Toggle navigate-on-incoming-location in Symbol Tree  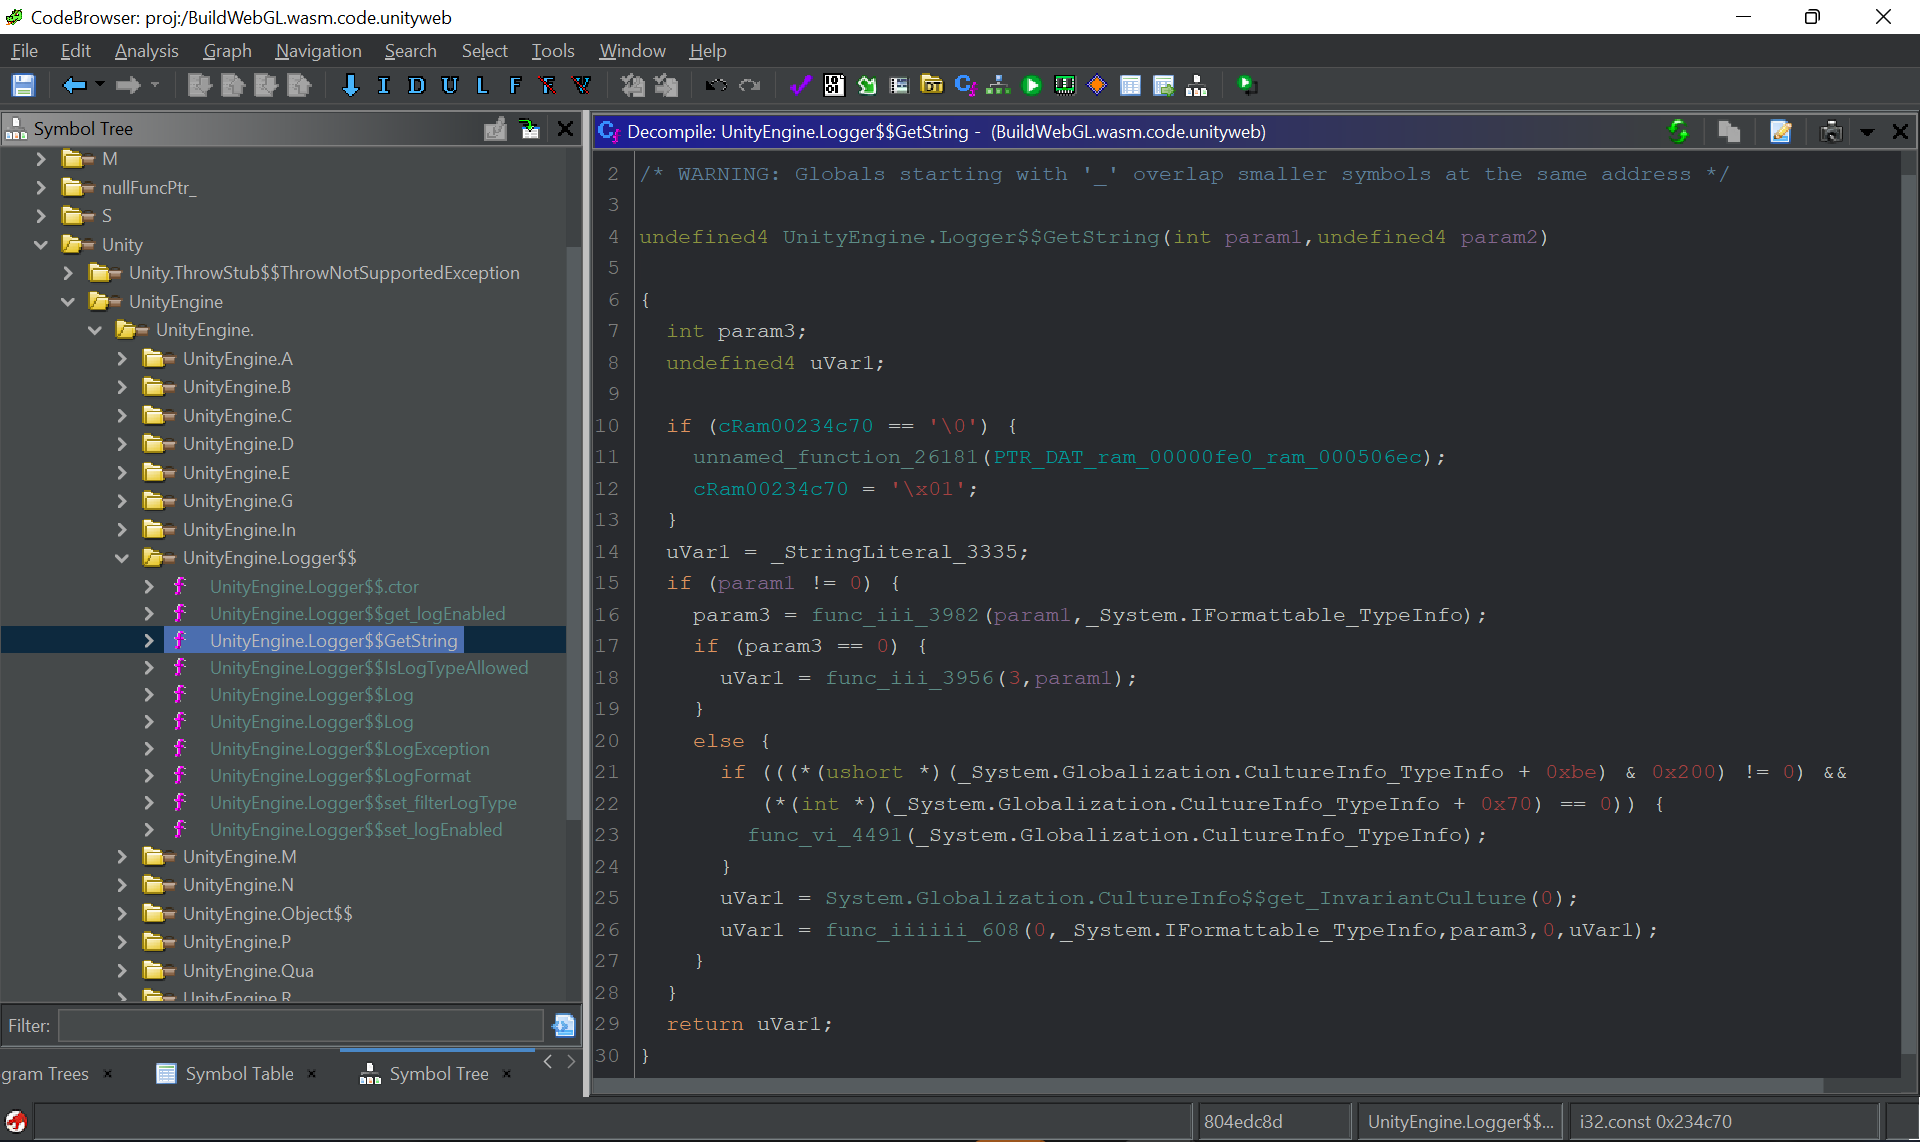[x=529, y=128]
